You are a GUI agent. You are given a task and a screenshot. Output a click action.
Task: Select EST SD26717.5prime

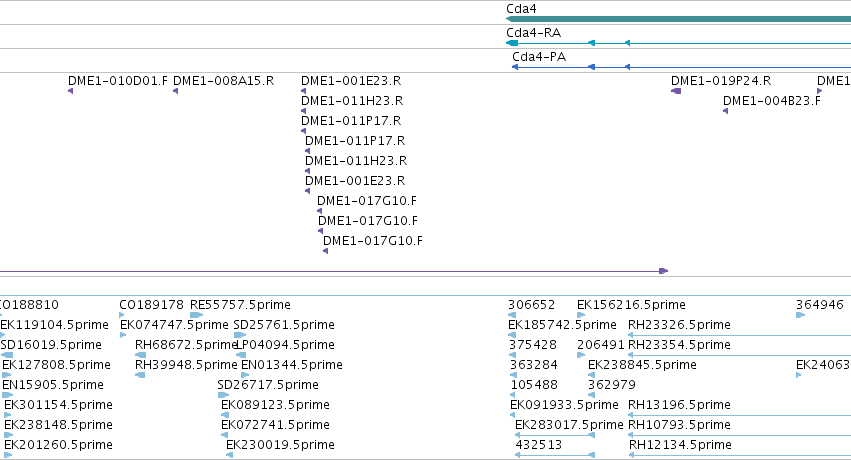[268, 385]
